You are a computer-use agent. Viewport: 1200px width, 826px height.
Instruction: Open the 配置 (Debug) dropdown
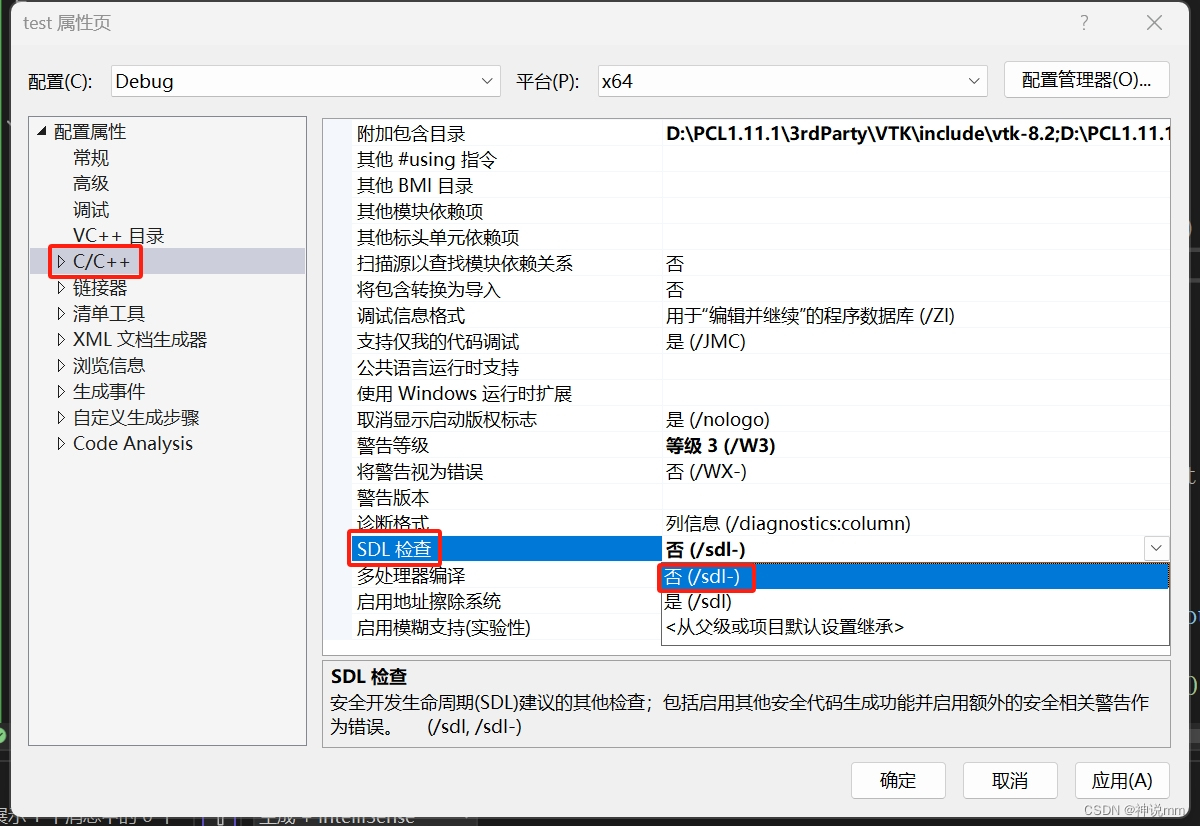(488, 81)
